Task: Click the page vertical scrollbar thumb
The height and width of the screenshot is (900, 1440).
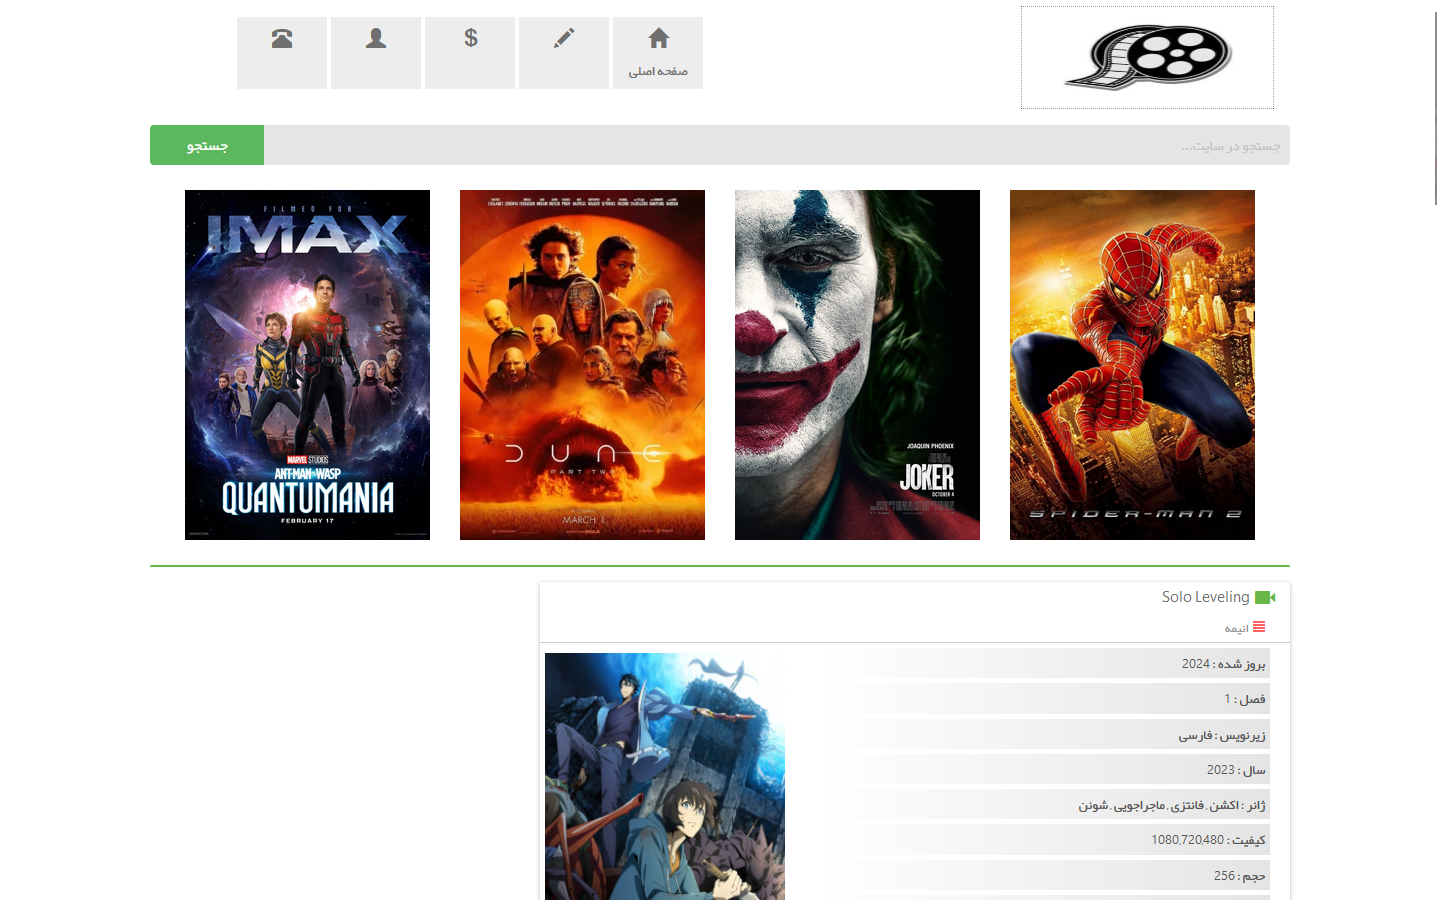Action: [x=1436, y=108]
